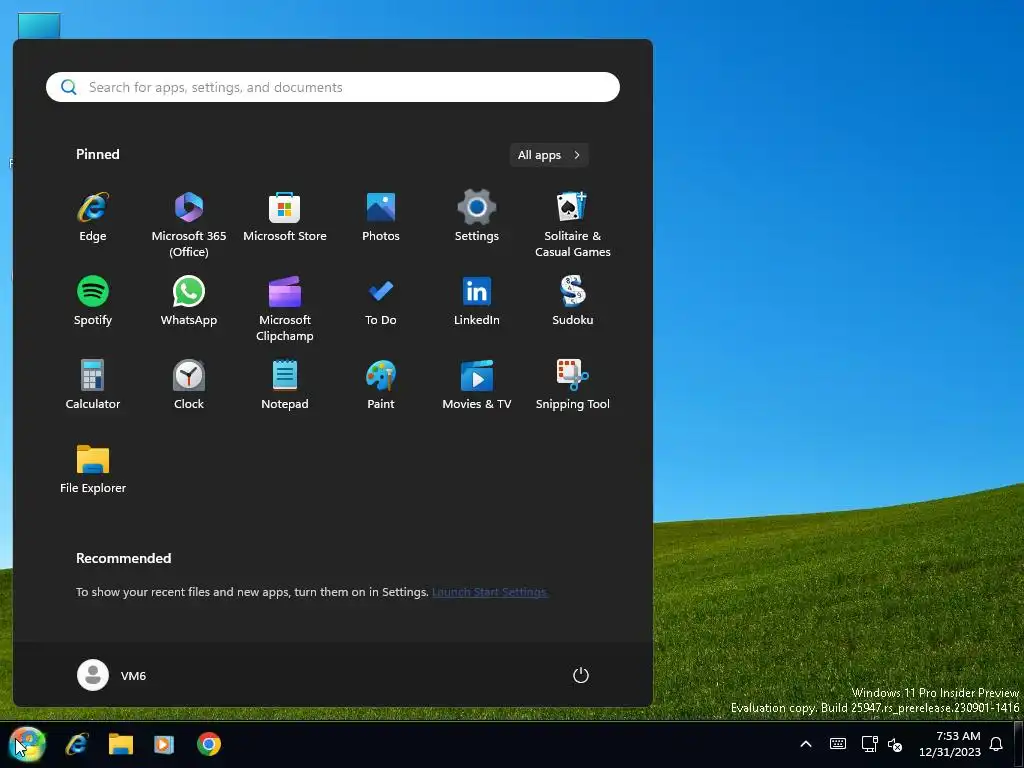Launch the Snipping Tool

pos(573,384)
